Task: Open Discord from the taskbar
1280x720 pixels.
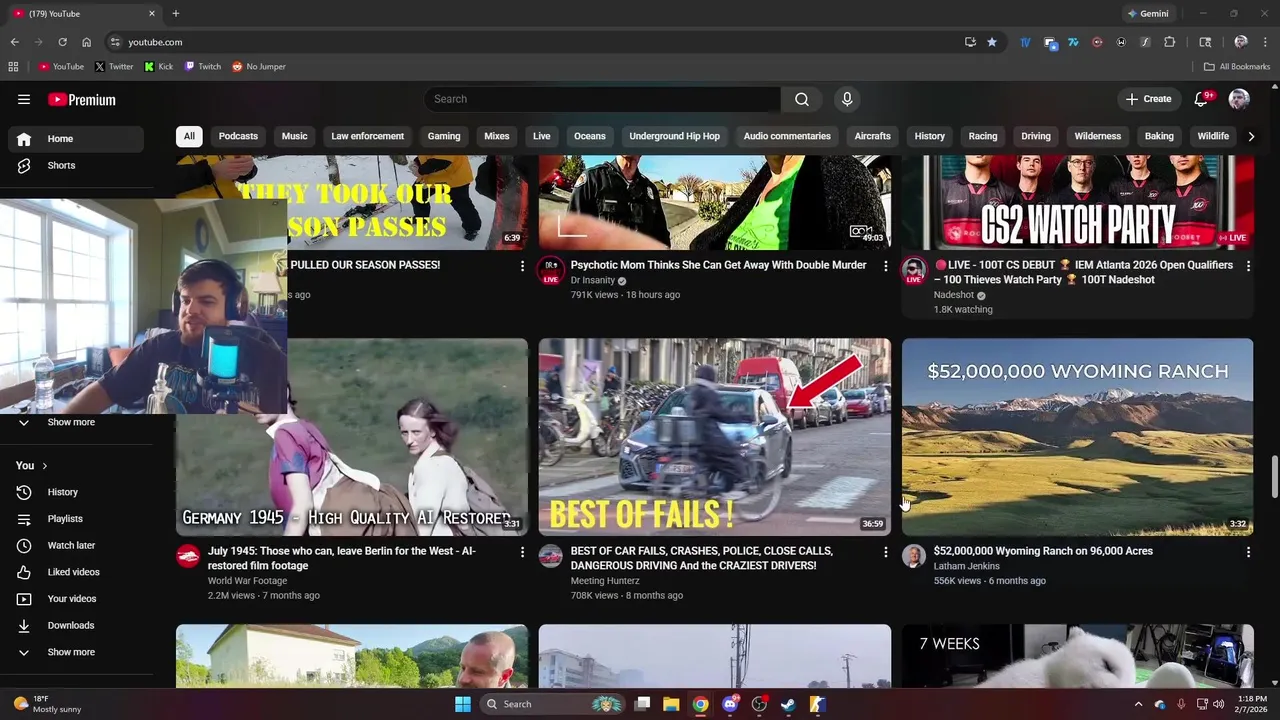Action: tap(730, 704)
